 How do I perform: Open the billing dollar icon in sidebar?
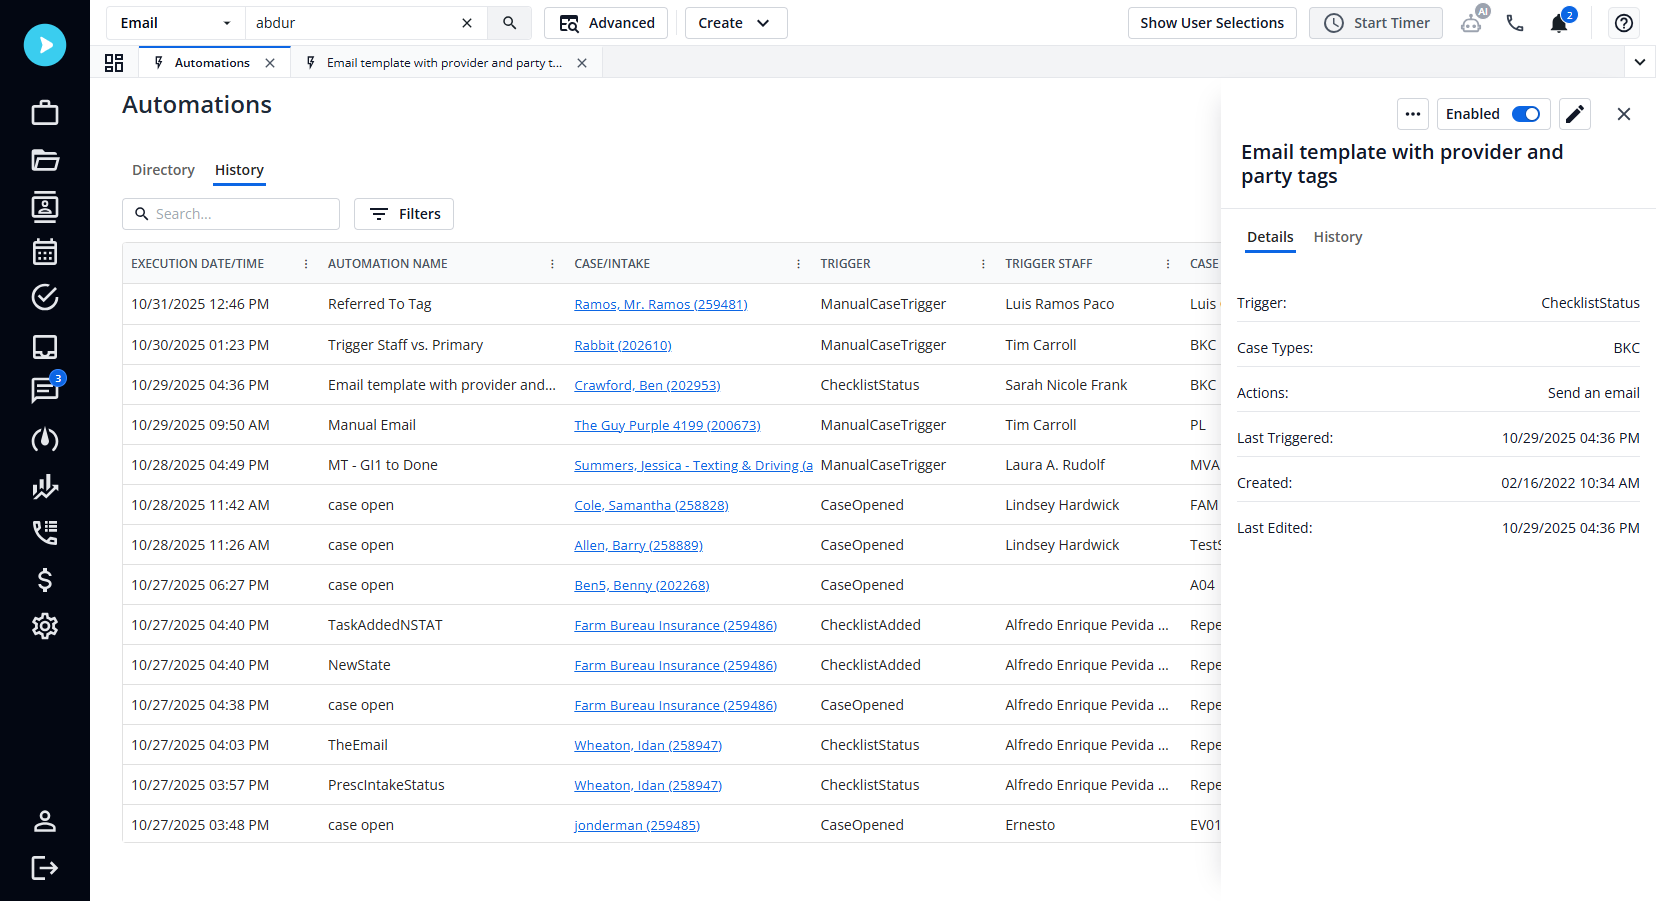pyautogui.click(x=45, y=580)
